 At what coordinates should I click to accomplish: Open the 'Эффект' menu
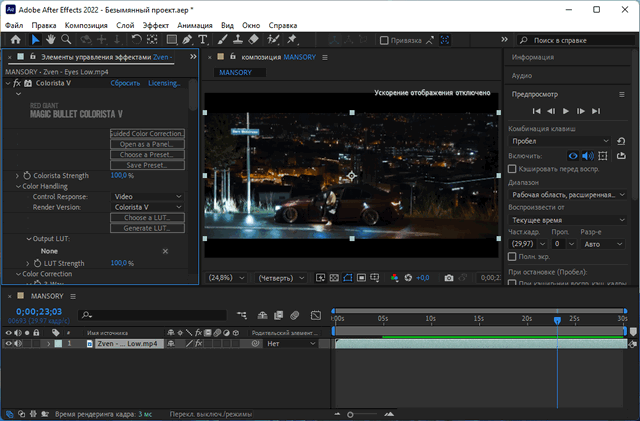coord(156,23)
